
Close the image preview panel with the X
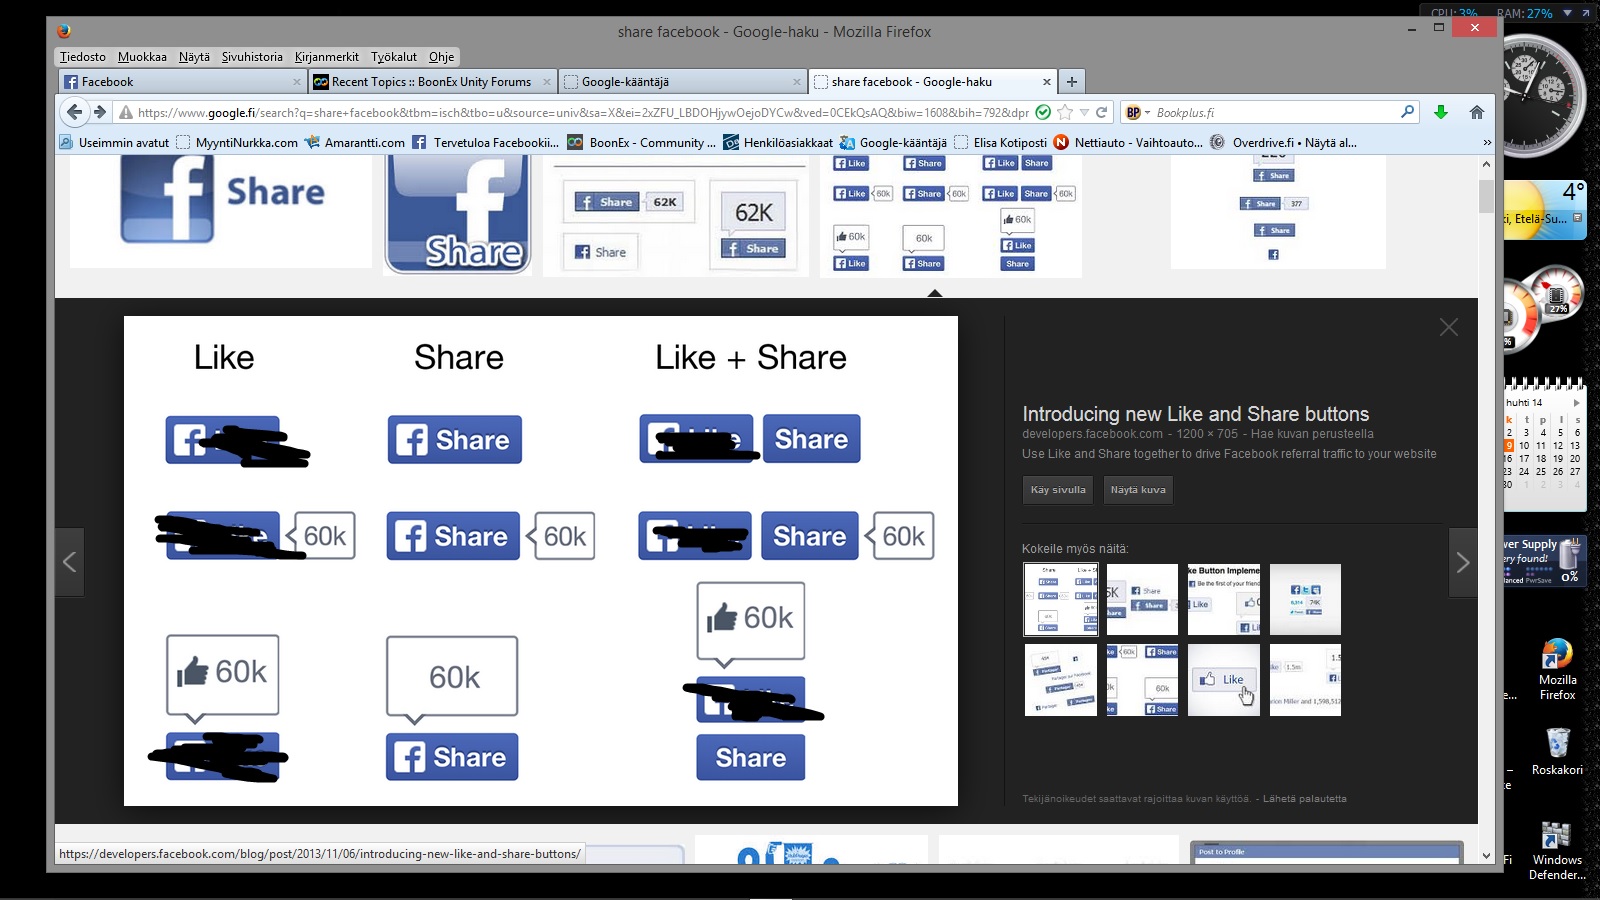click(x=1449, y=327)
